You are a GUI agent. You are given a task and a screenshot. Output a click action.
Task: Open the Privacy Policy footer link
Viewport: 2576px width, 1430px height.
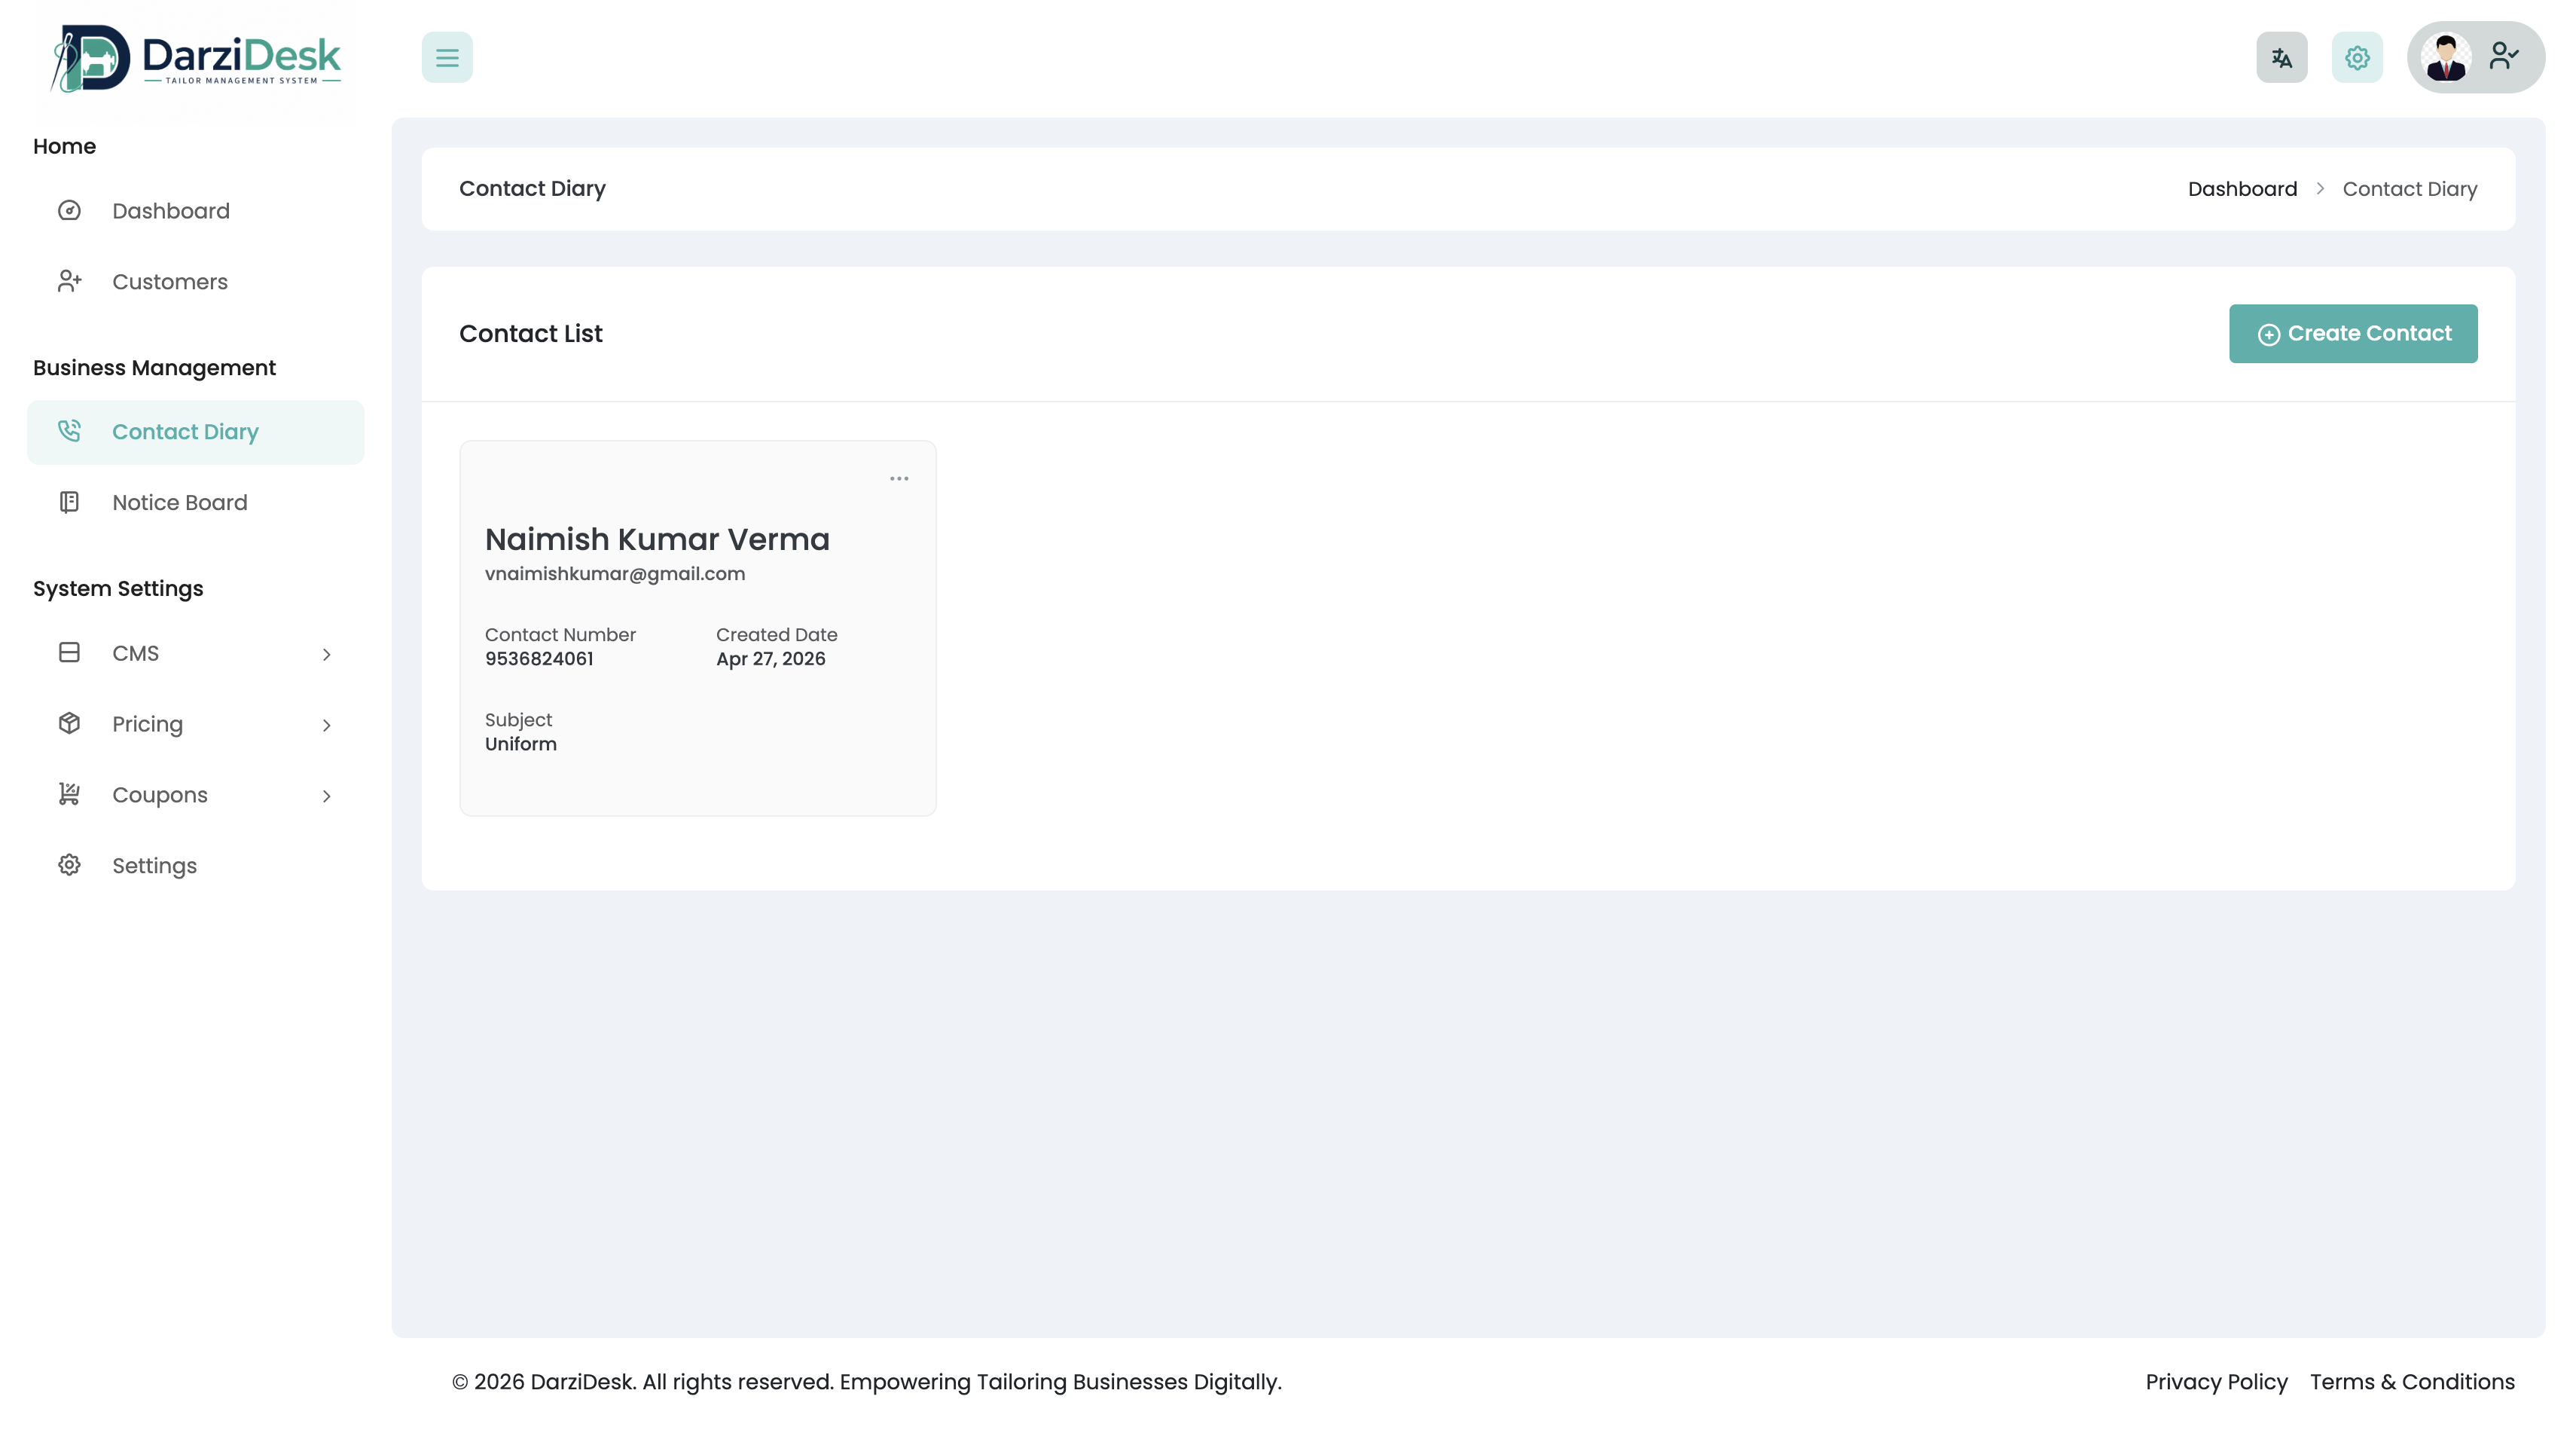[x=2216, y=1382]
